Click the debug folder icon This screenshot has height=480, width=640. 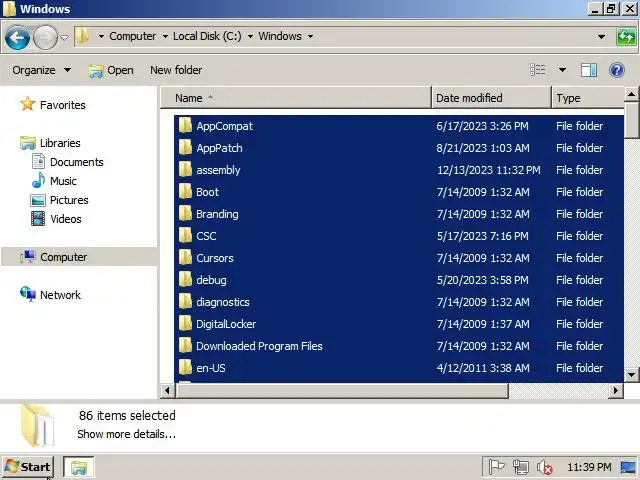pyautogui.click(x=185, y=280)
